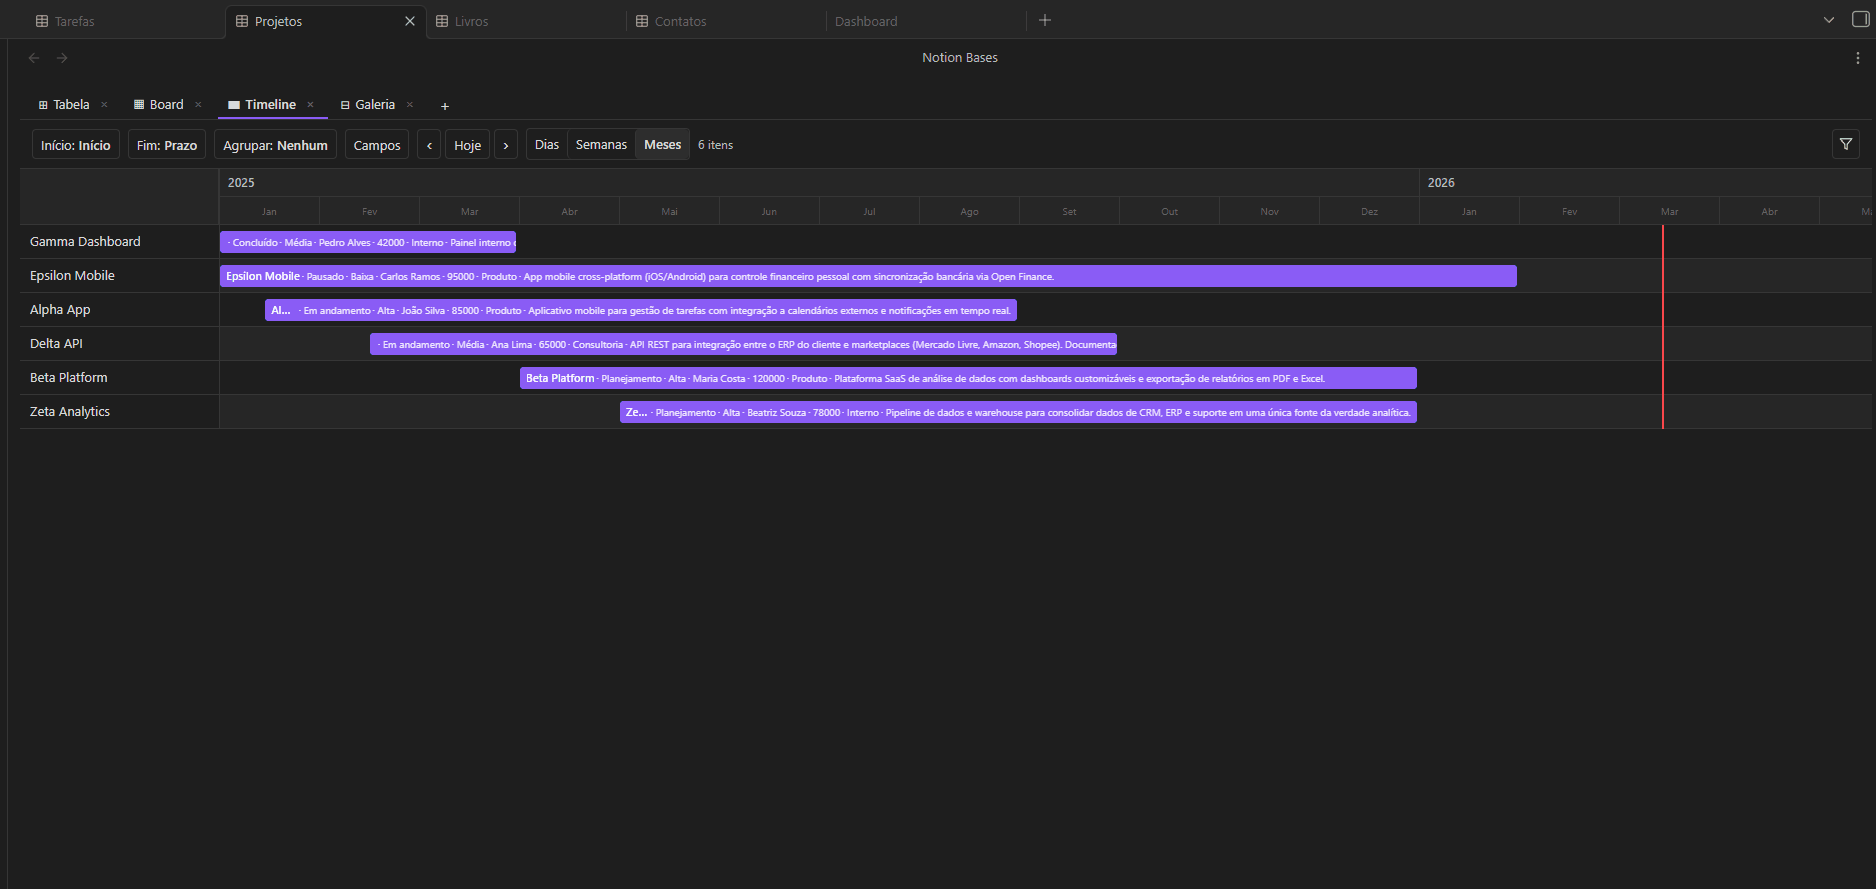Open the Fim: Prazo end field dropdown
The image size is (1876, 889).
tap(167, 145)
